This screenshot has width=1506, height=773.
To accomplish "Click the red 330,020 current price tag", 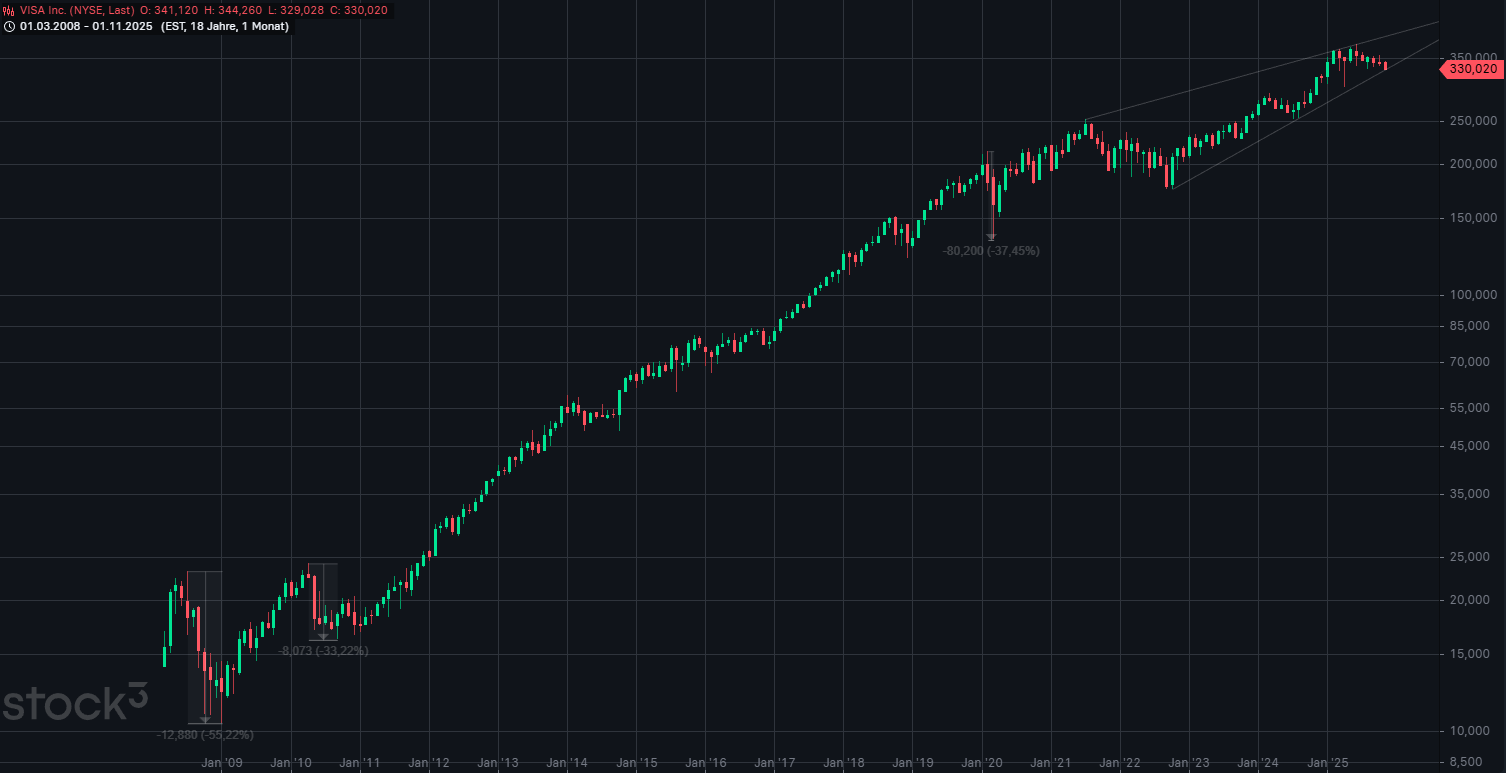I will 1473,69.
